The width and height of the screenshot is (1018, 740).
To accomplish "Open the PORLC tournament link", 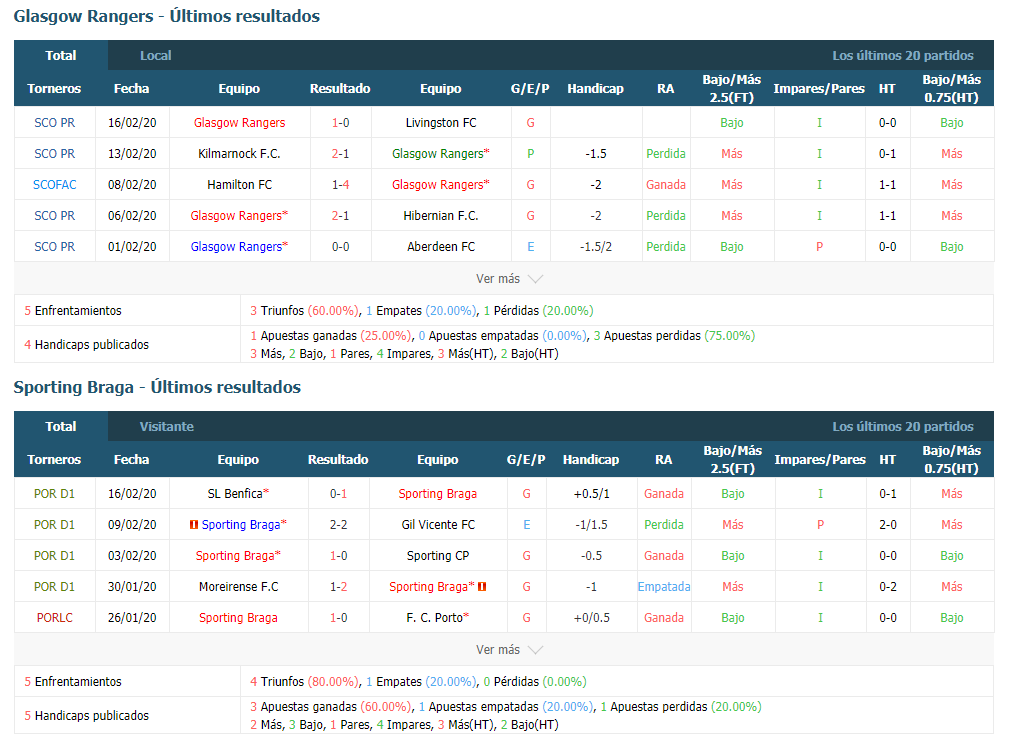I will [x=55, y=618].
